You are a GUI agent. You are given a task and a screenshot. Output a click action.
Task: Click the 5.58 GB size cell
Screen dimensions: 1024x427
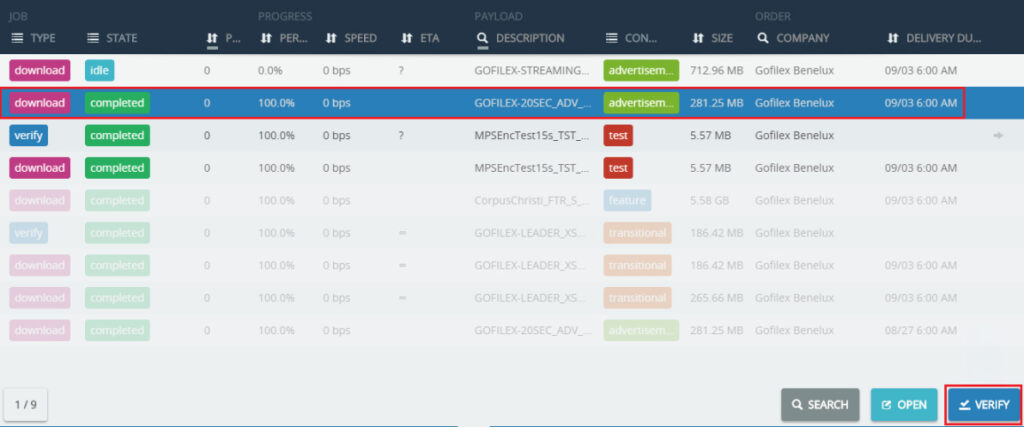pos(711,200)
